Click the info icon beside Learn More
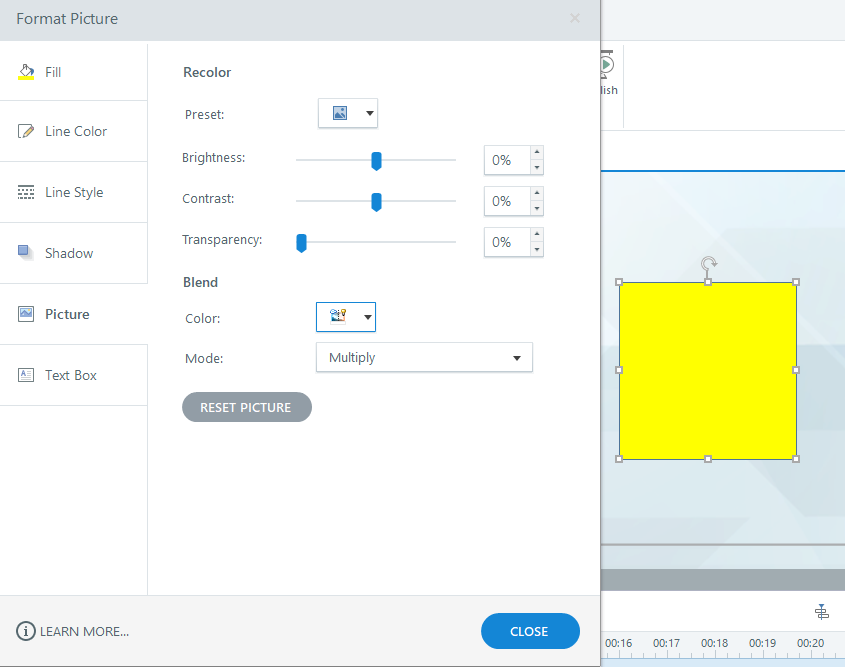The image size is (845, 667). 25,631
